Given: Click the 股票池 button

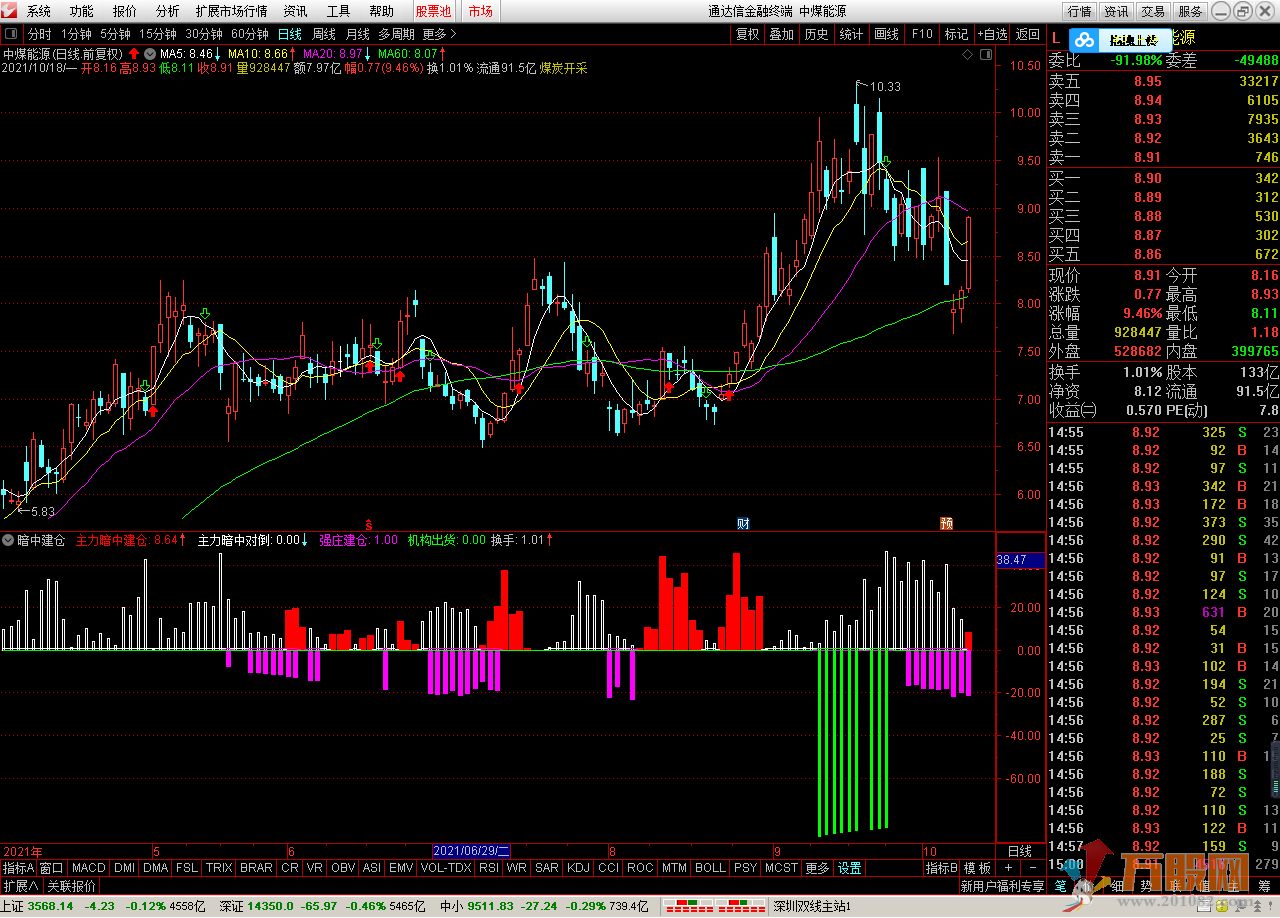Looking at the screenshot, I should pos(434,11).
